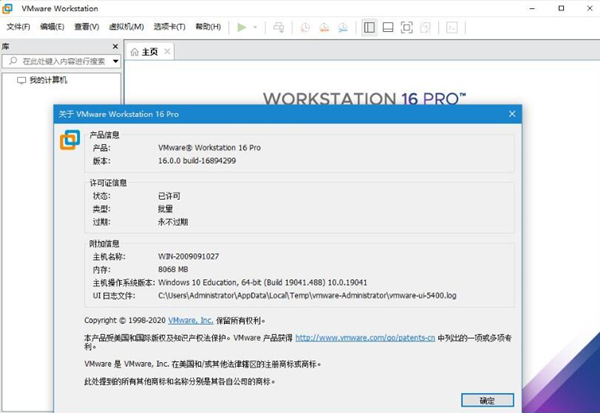Image resolution: width=600 pixels, height=413 pixels.
Task: Click the library search input field
Action: click(x=60, y=61)
